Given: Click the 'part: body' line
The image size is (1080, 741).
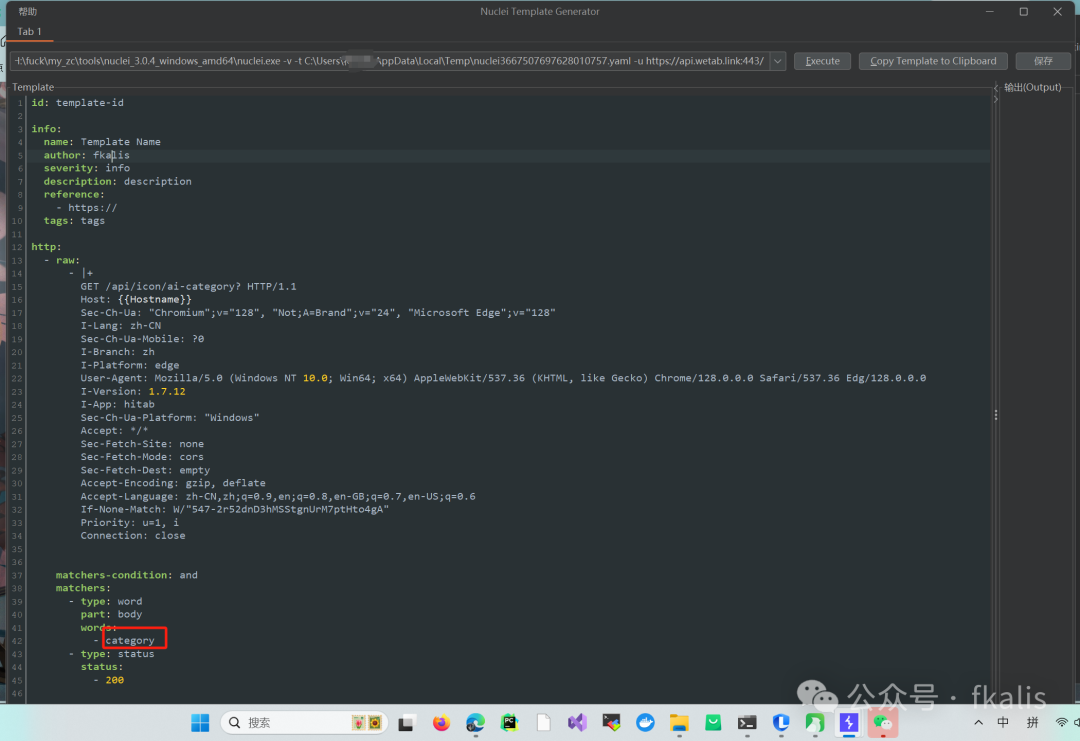Looking at the screenshot, I should tap(111, 614).
